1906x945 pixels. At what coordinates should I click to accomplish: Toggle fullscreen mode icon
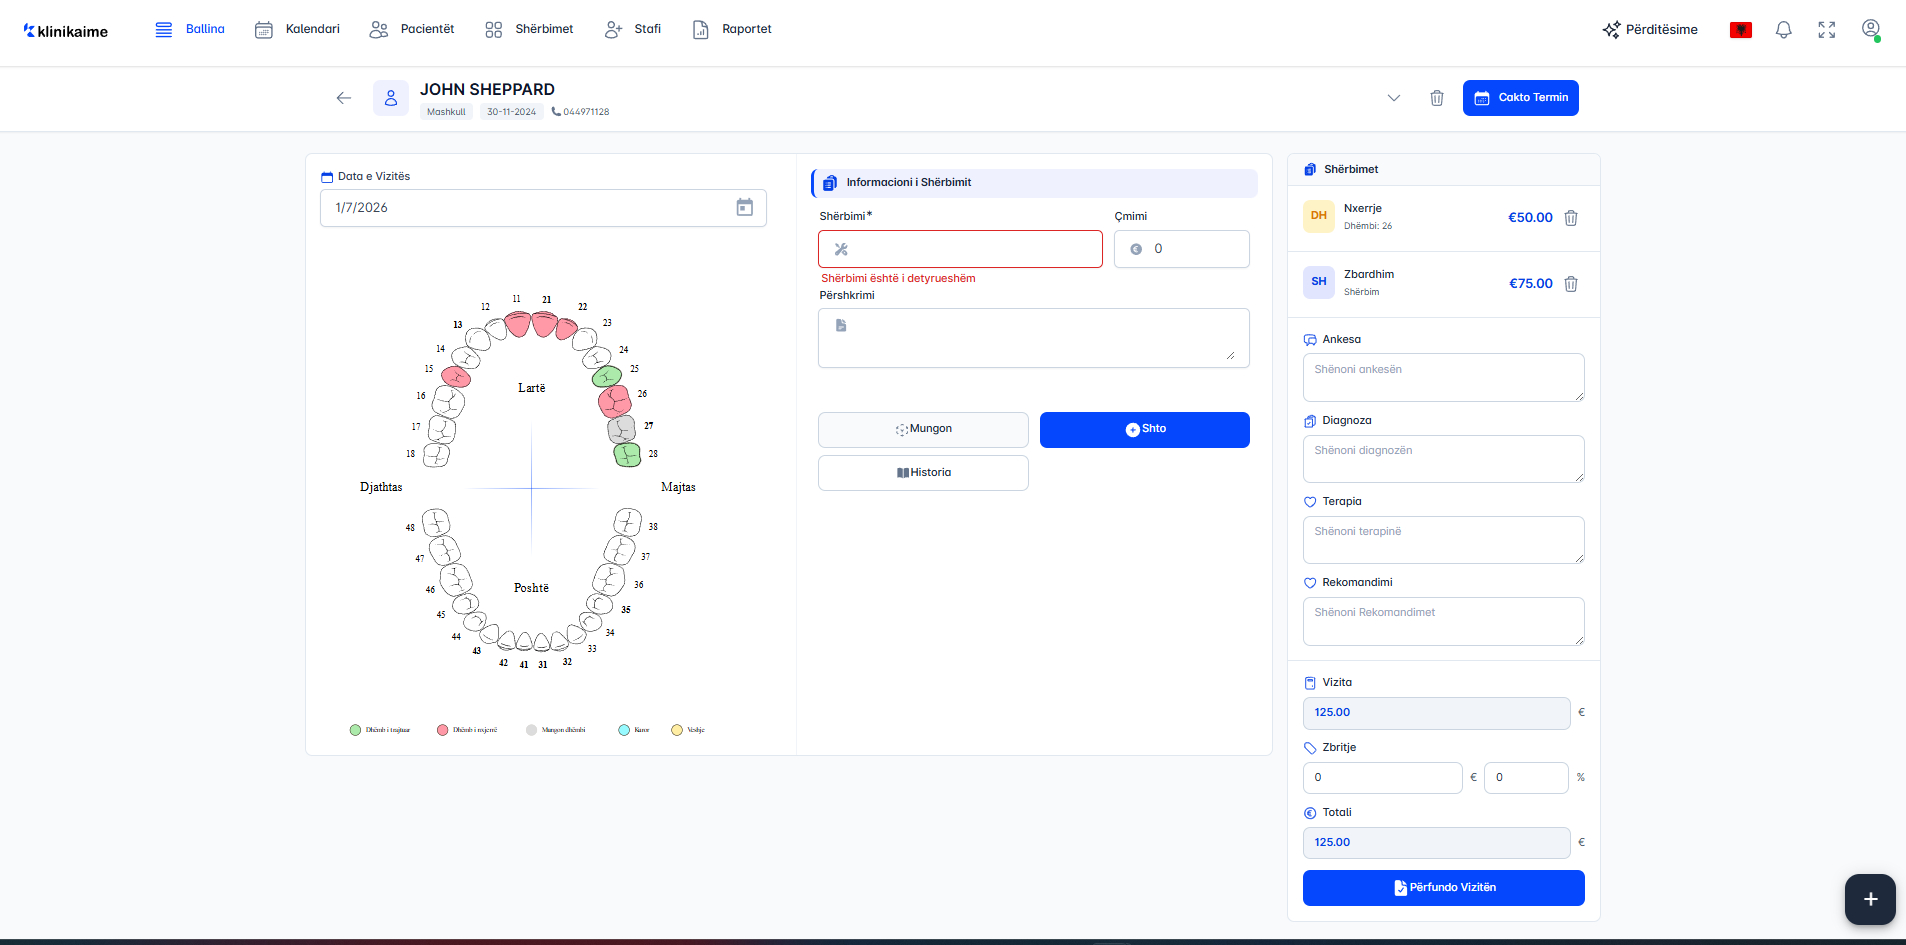point(1826,30)
